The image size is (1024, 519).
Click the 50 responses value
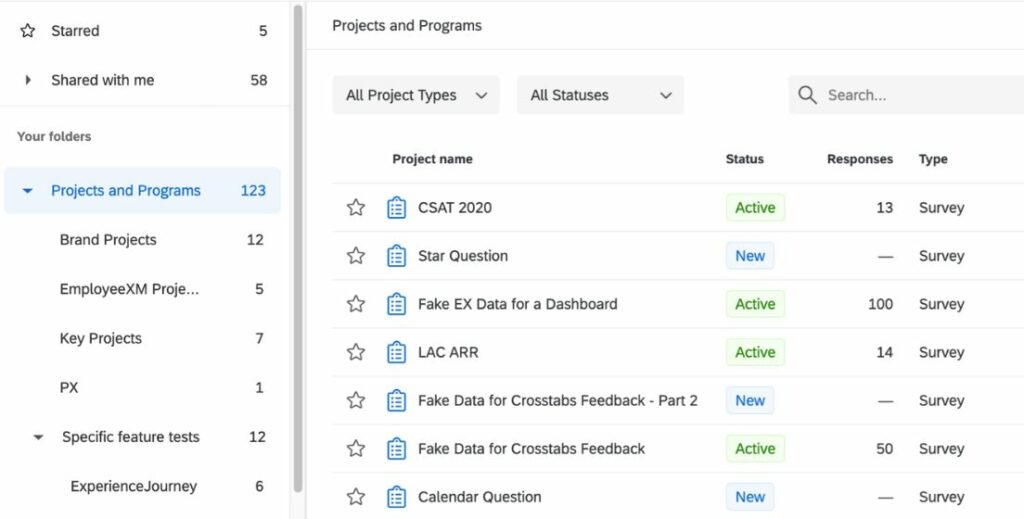coord(885,448)
